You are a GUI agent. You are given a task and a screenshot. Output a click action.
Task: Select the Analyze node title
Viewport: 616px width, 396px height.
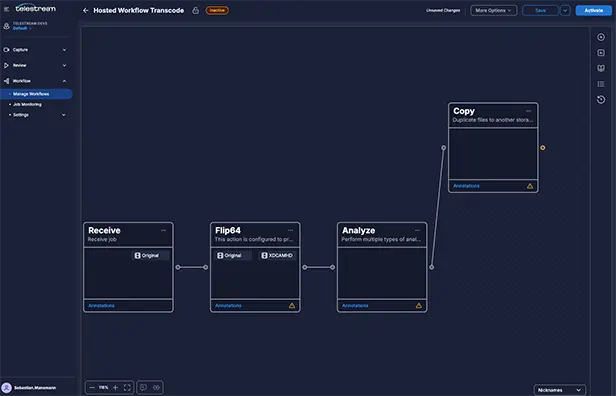(x=358, y=231)
